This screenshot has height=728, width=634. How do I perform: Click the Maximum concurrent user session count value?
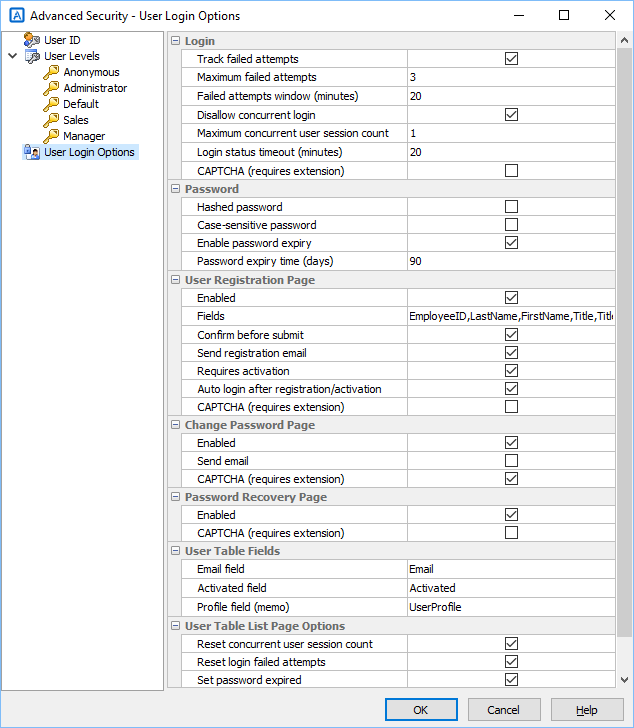[511, 133]
